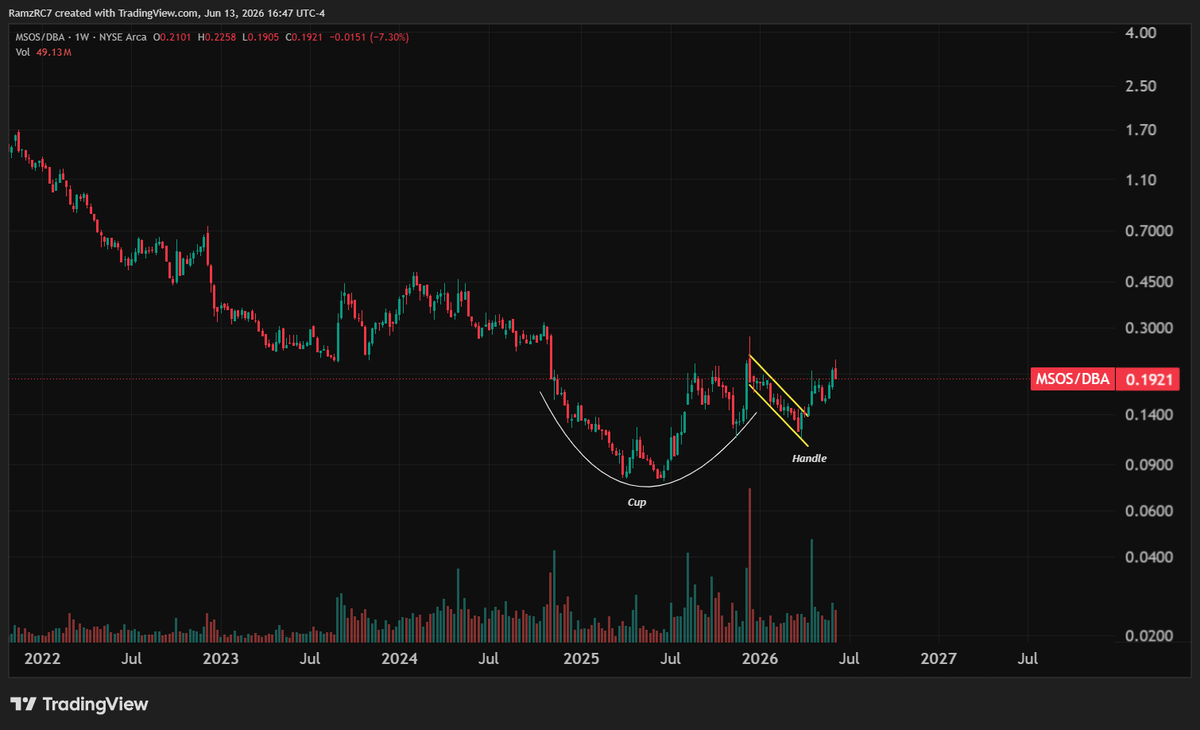Viewport: 1200px width, 730px height.
Task: Click the 2026 label on time axis
Action: point(760,659)
